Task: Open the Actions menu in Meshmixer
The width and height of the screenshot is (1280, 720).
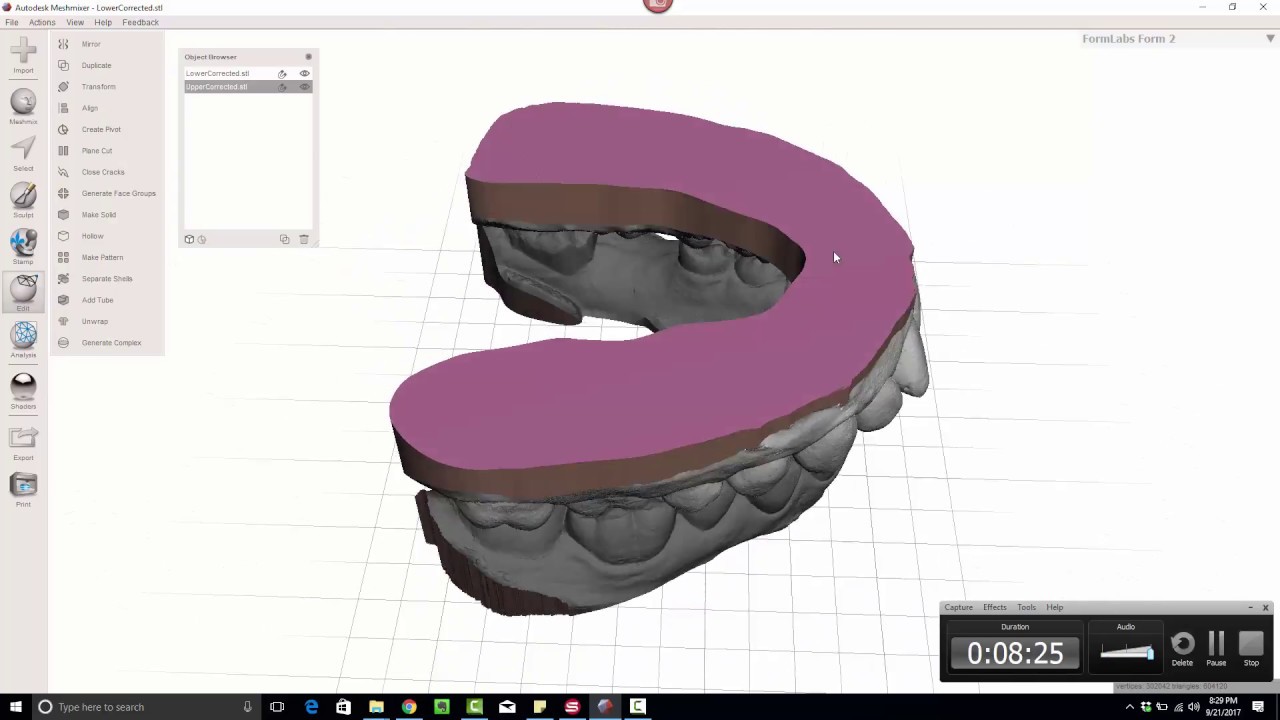Action: (42, 22)
